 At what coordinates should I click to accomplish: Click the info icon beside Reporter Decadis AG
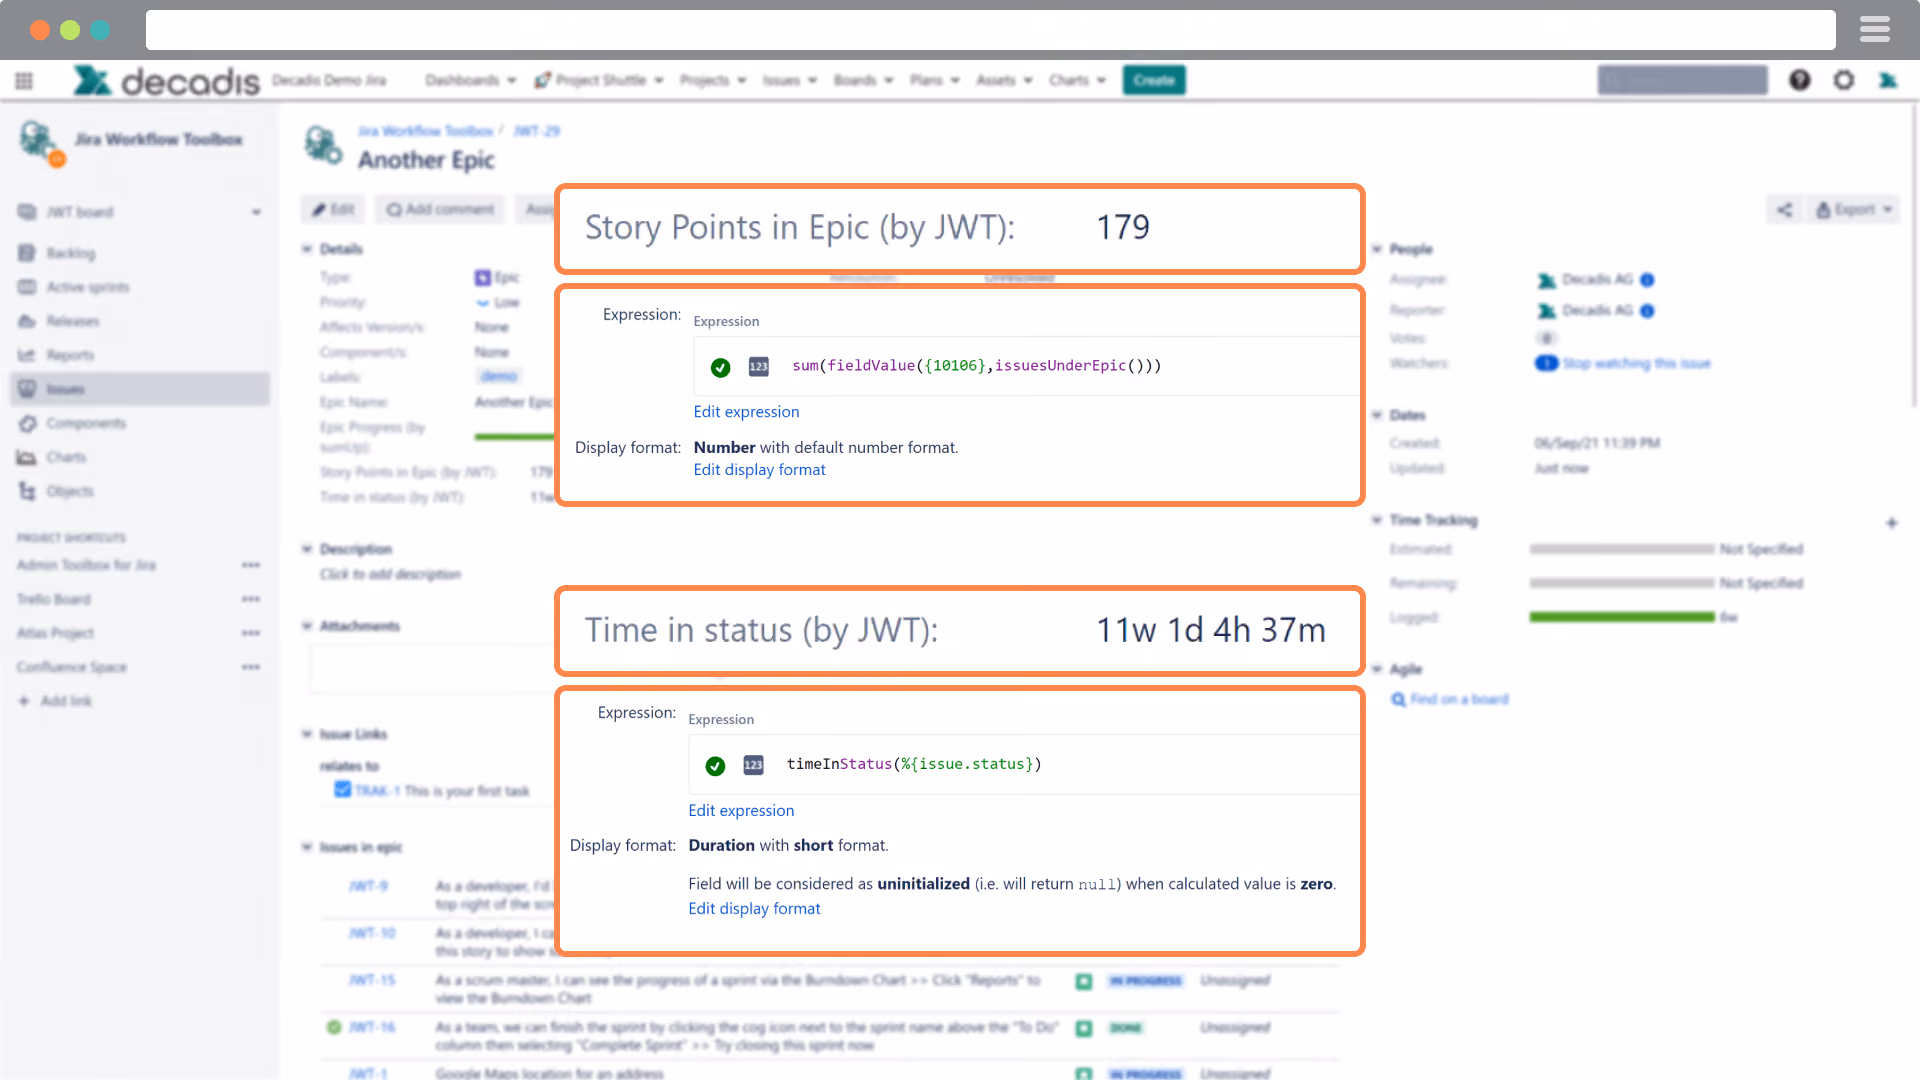[1647, 311]
